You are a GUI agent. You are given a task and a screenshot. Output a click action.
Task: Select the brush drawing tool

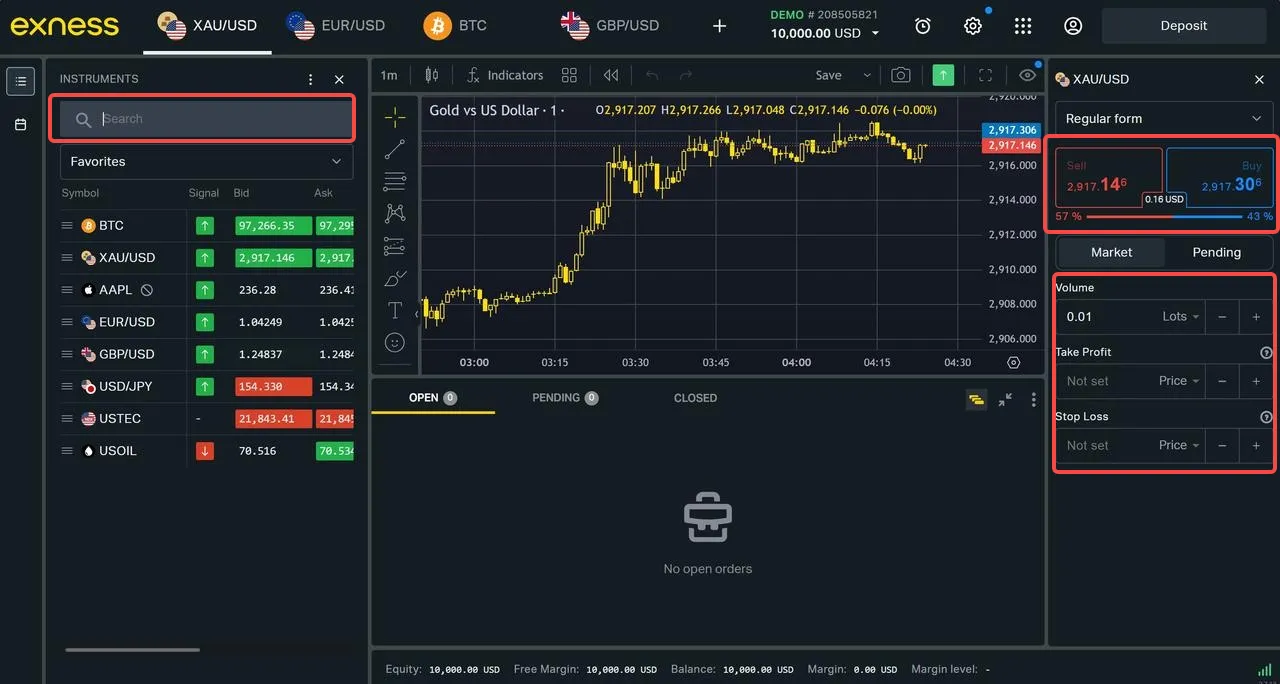(395, 278)
